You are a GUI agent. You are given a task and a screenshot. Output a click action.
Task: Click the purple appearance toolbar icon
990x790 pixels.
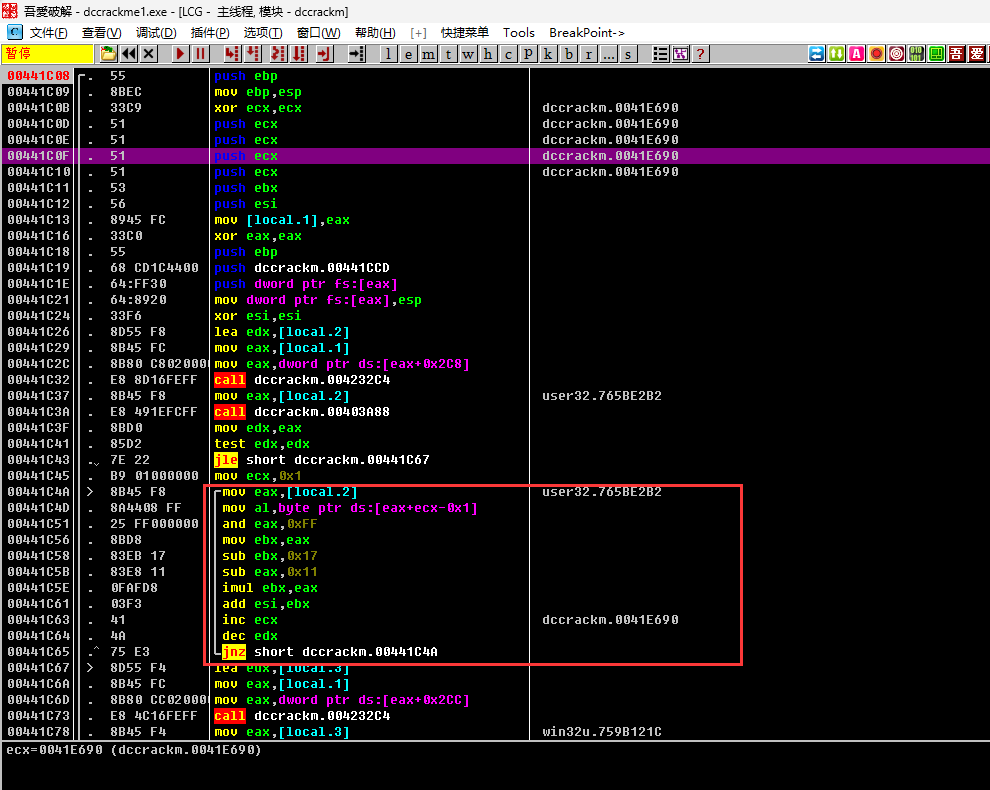(681, 54)
